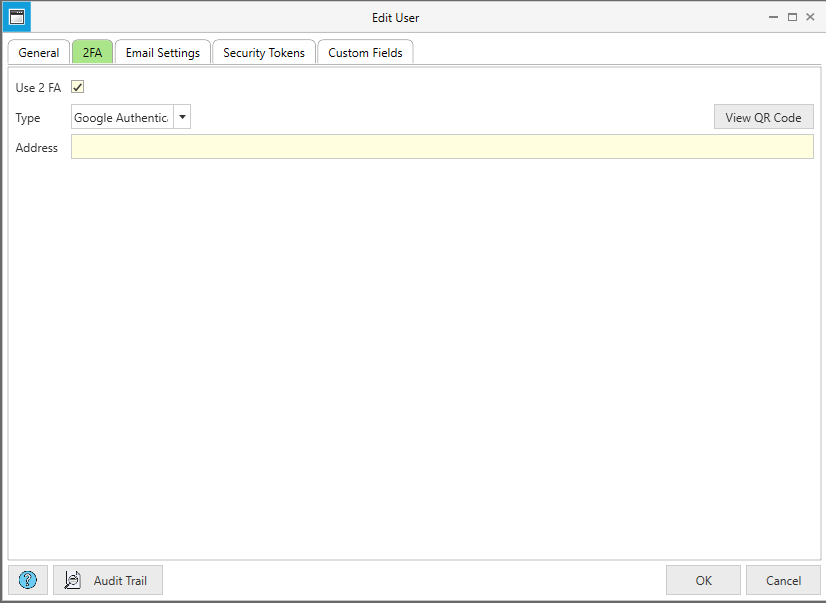The height and width of the screenshot is (603, 826).
Task: Click the View QR Code button
Action: (763, 117)
